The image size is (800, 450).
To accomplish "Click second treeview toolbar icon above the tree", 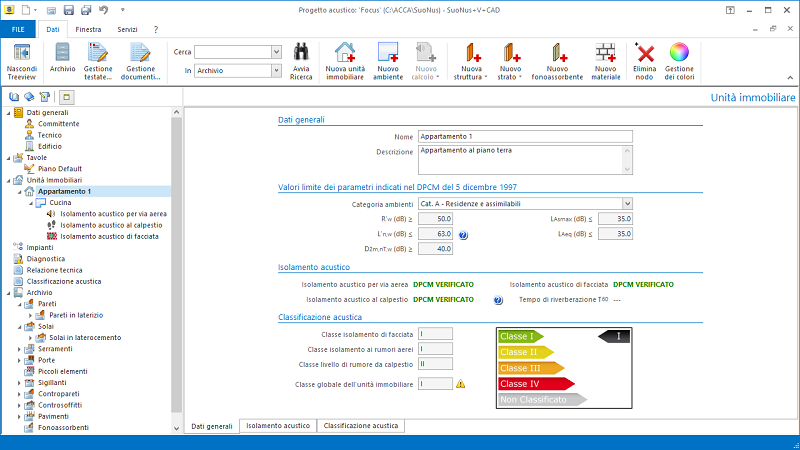I will 29,97.
